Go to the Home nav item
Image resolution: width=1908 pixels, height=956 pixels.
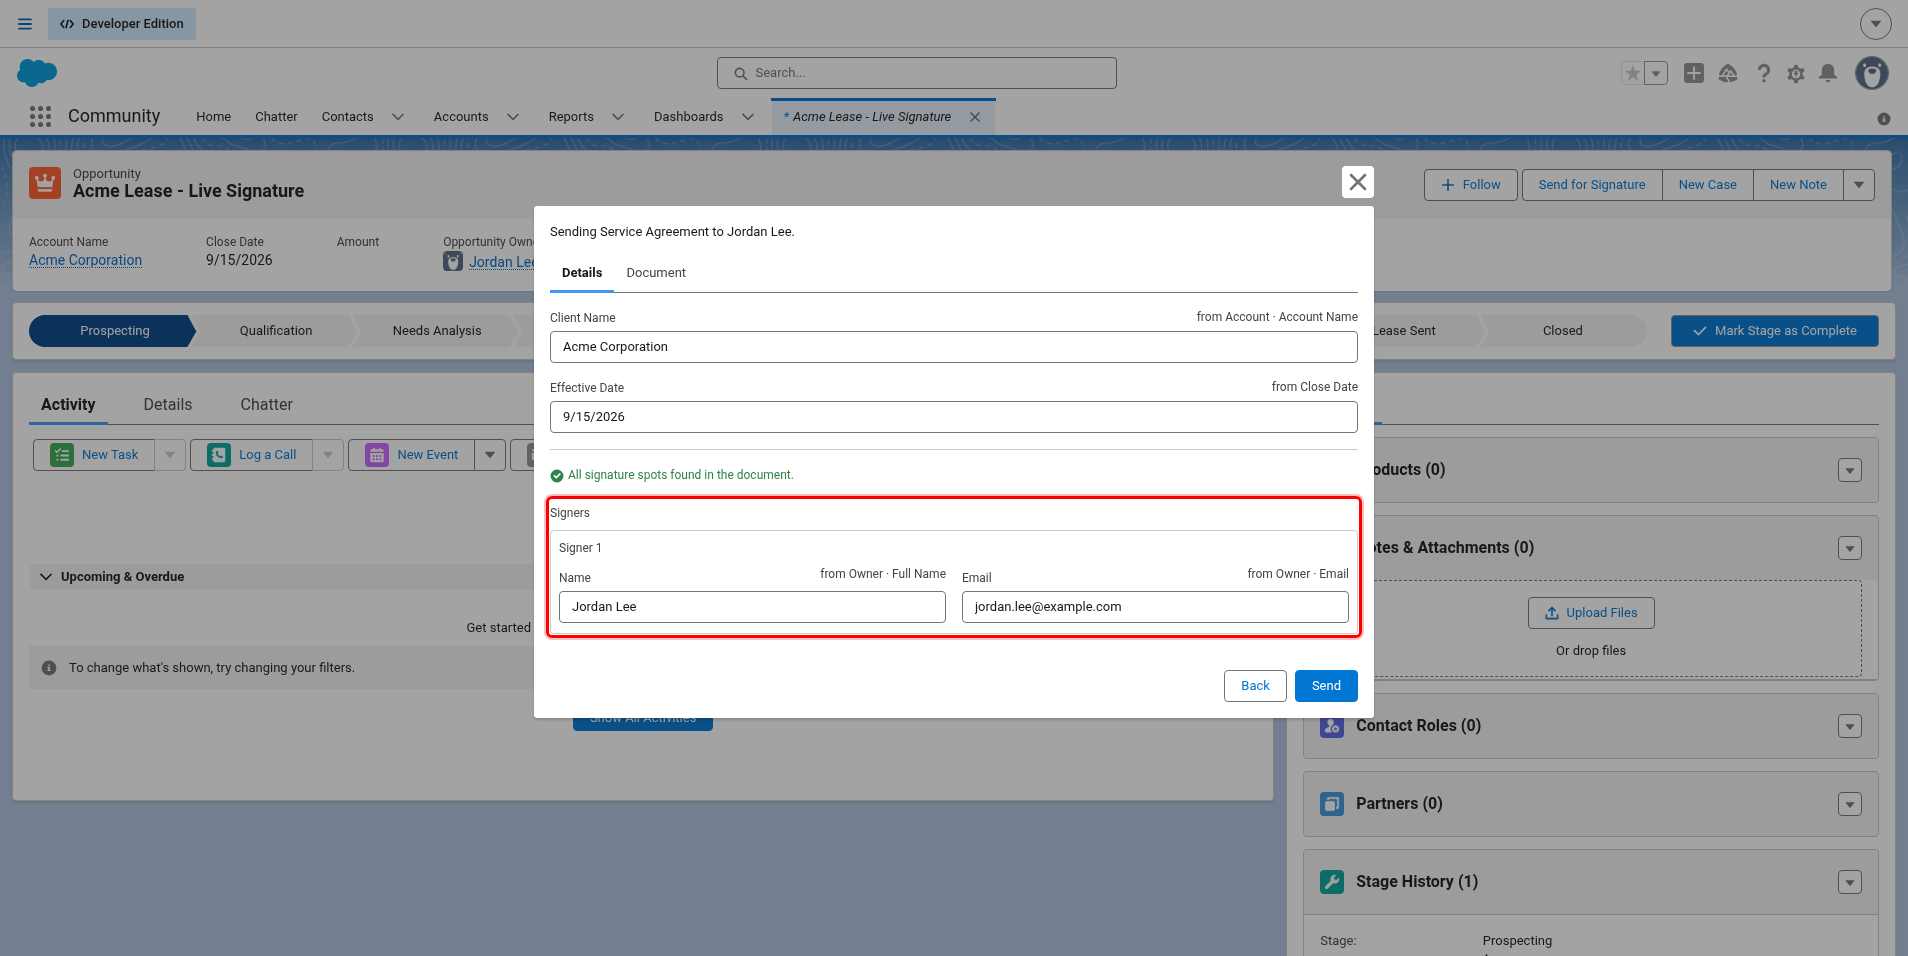click(213, 117)
